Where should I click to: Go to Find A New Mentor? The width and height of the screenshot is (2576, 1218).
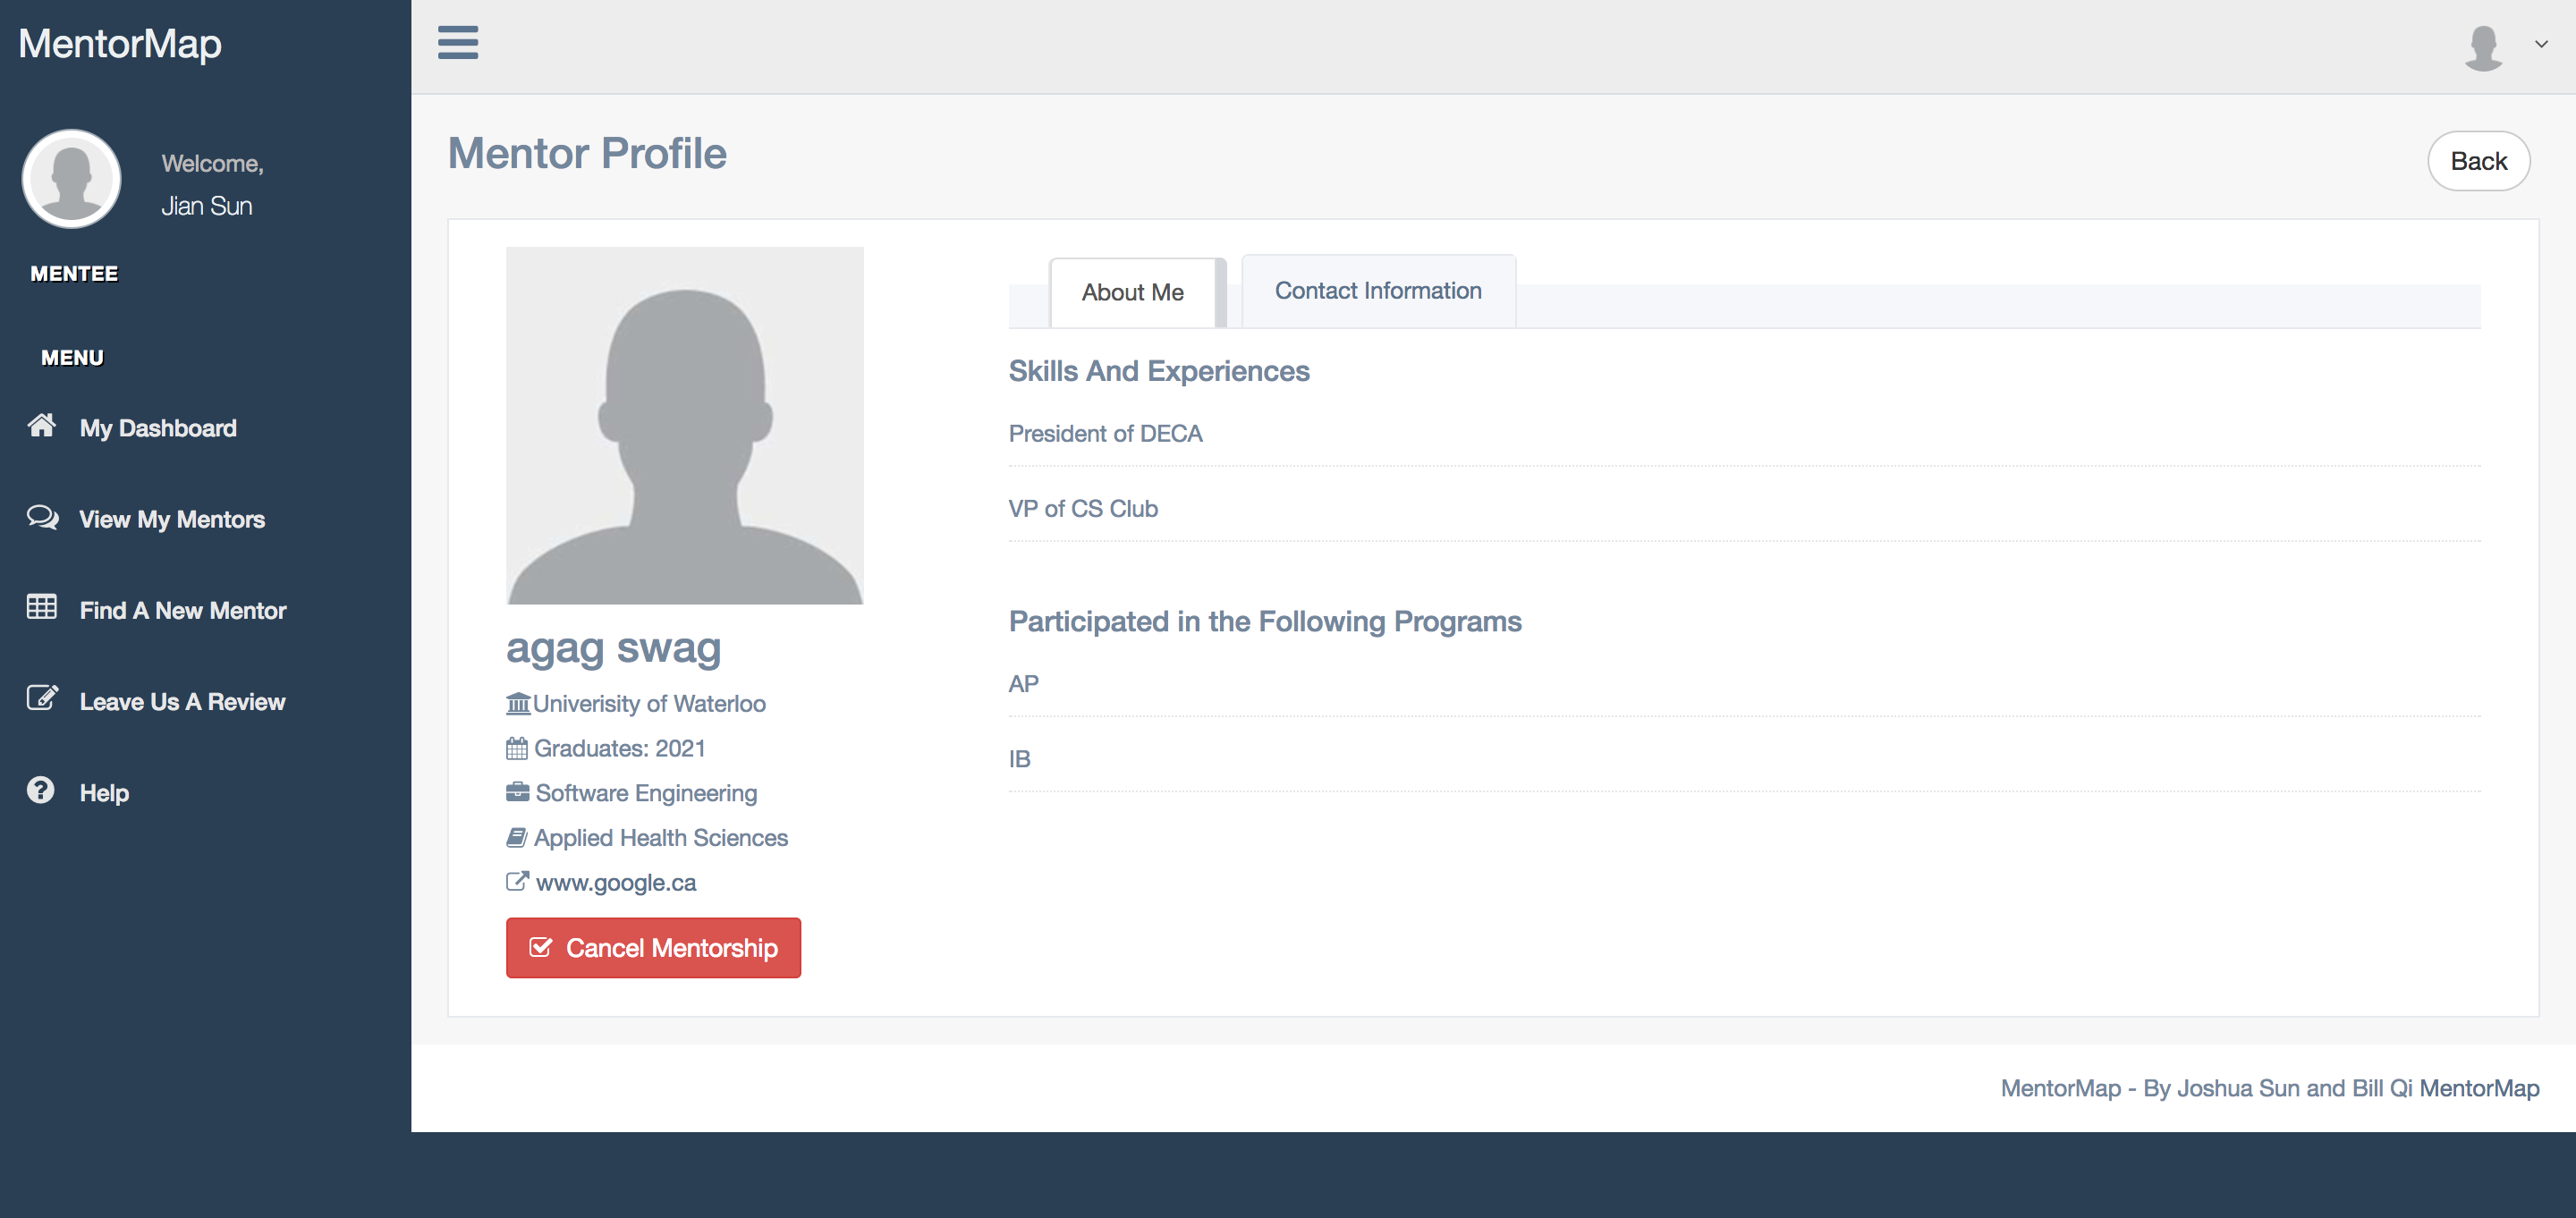point(183,610)
